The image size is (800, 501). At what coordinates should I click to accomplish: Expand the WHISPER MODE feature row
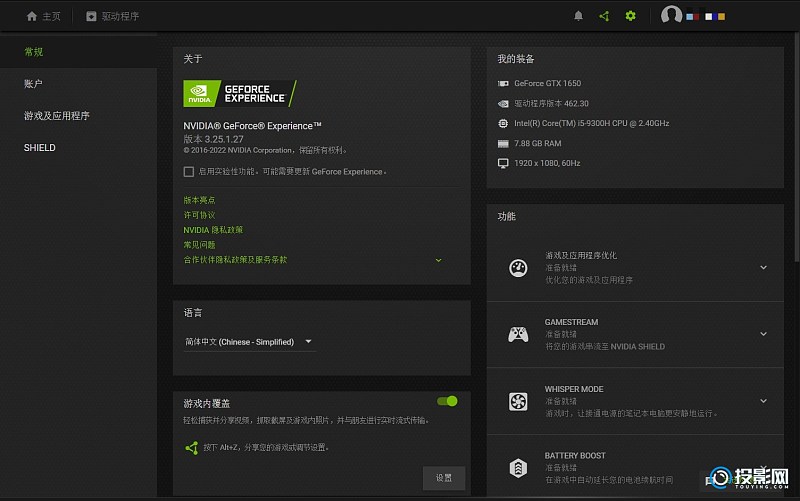point(763,401)
